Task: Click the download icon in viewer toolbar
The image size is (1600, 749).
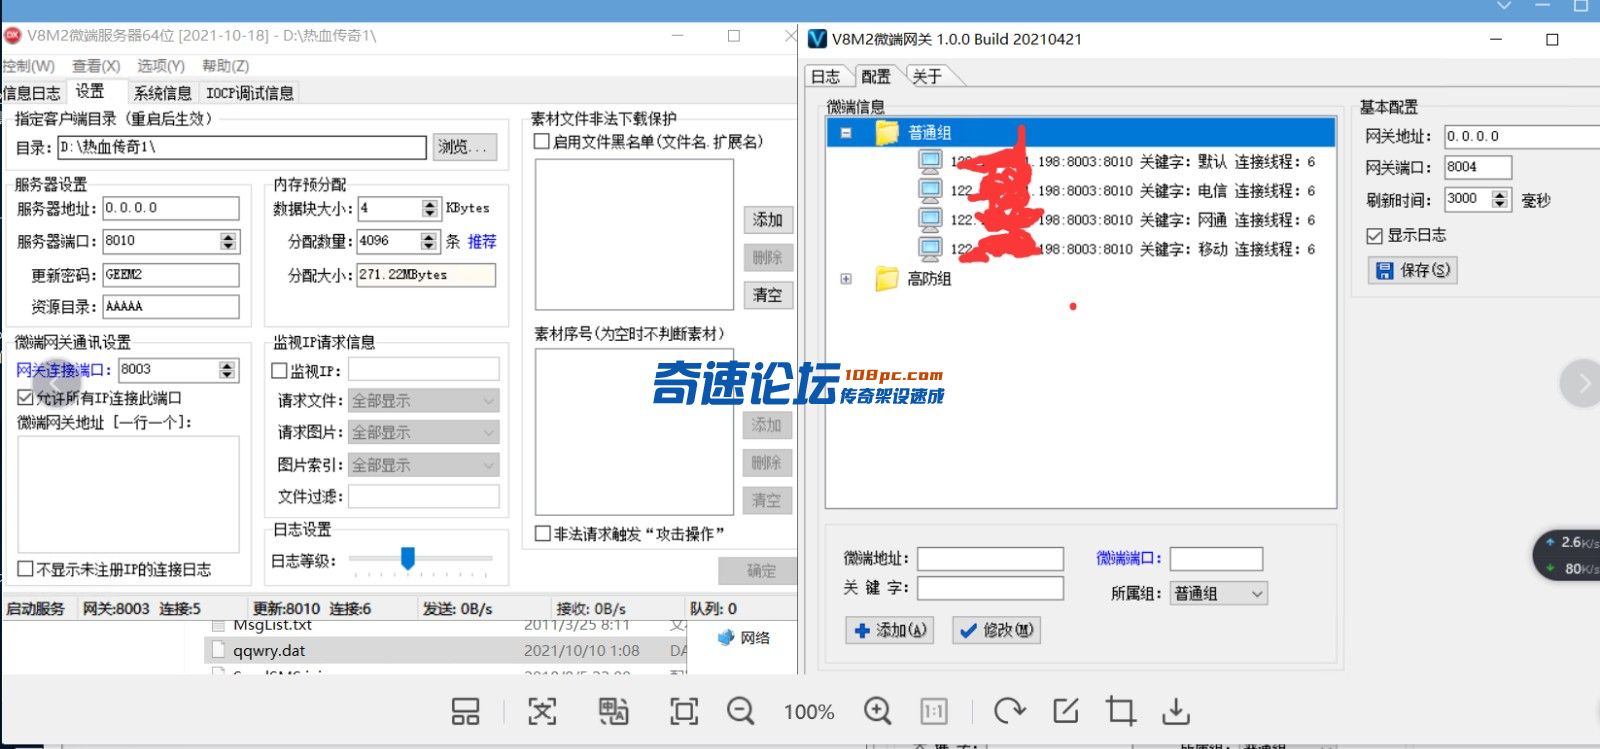Action: click(1176, 711)
